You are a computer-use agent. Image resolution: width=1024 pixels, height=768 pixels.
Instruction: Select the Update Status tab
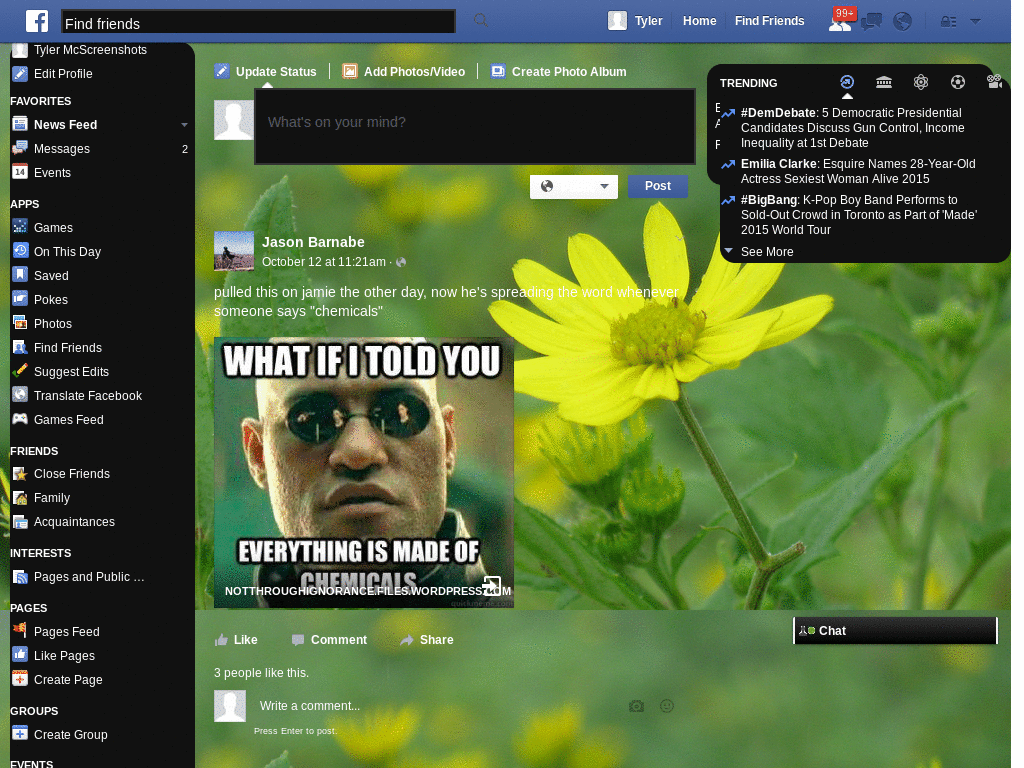click(x=266, y=72)
